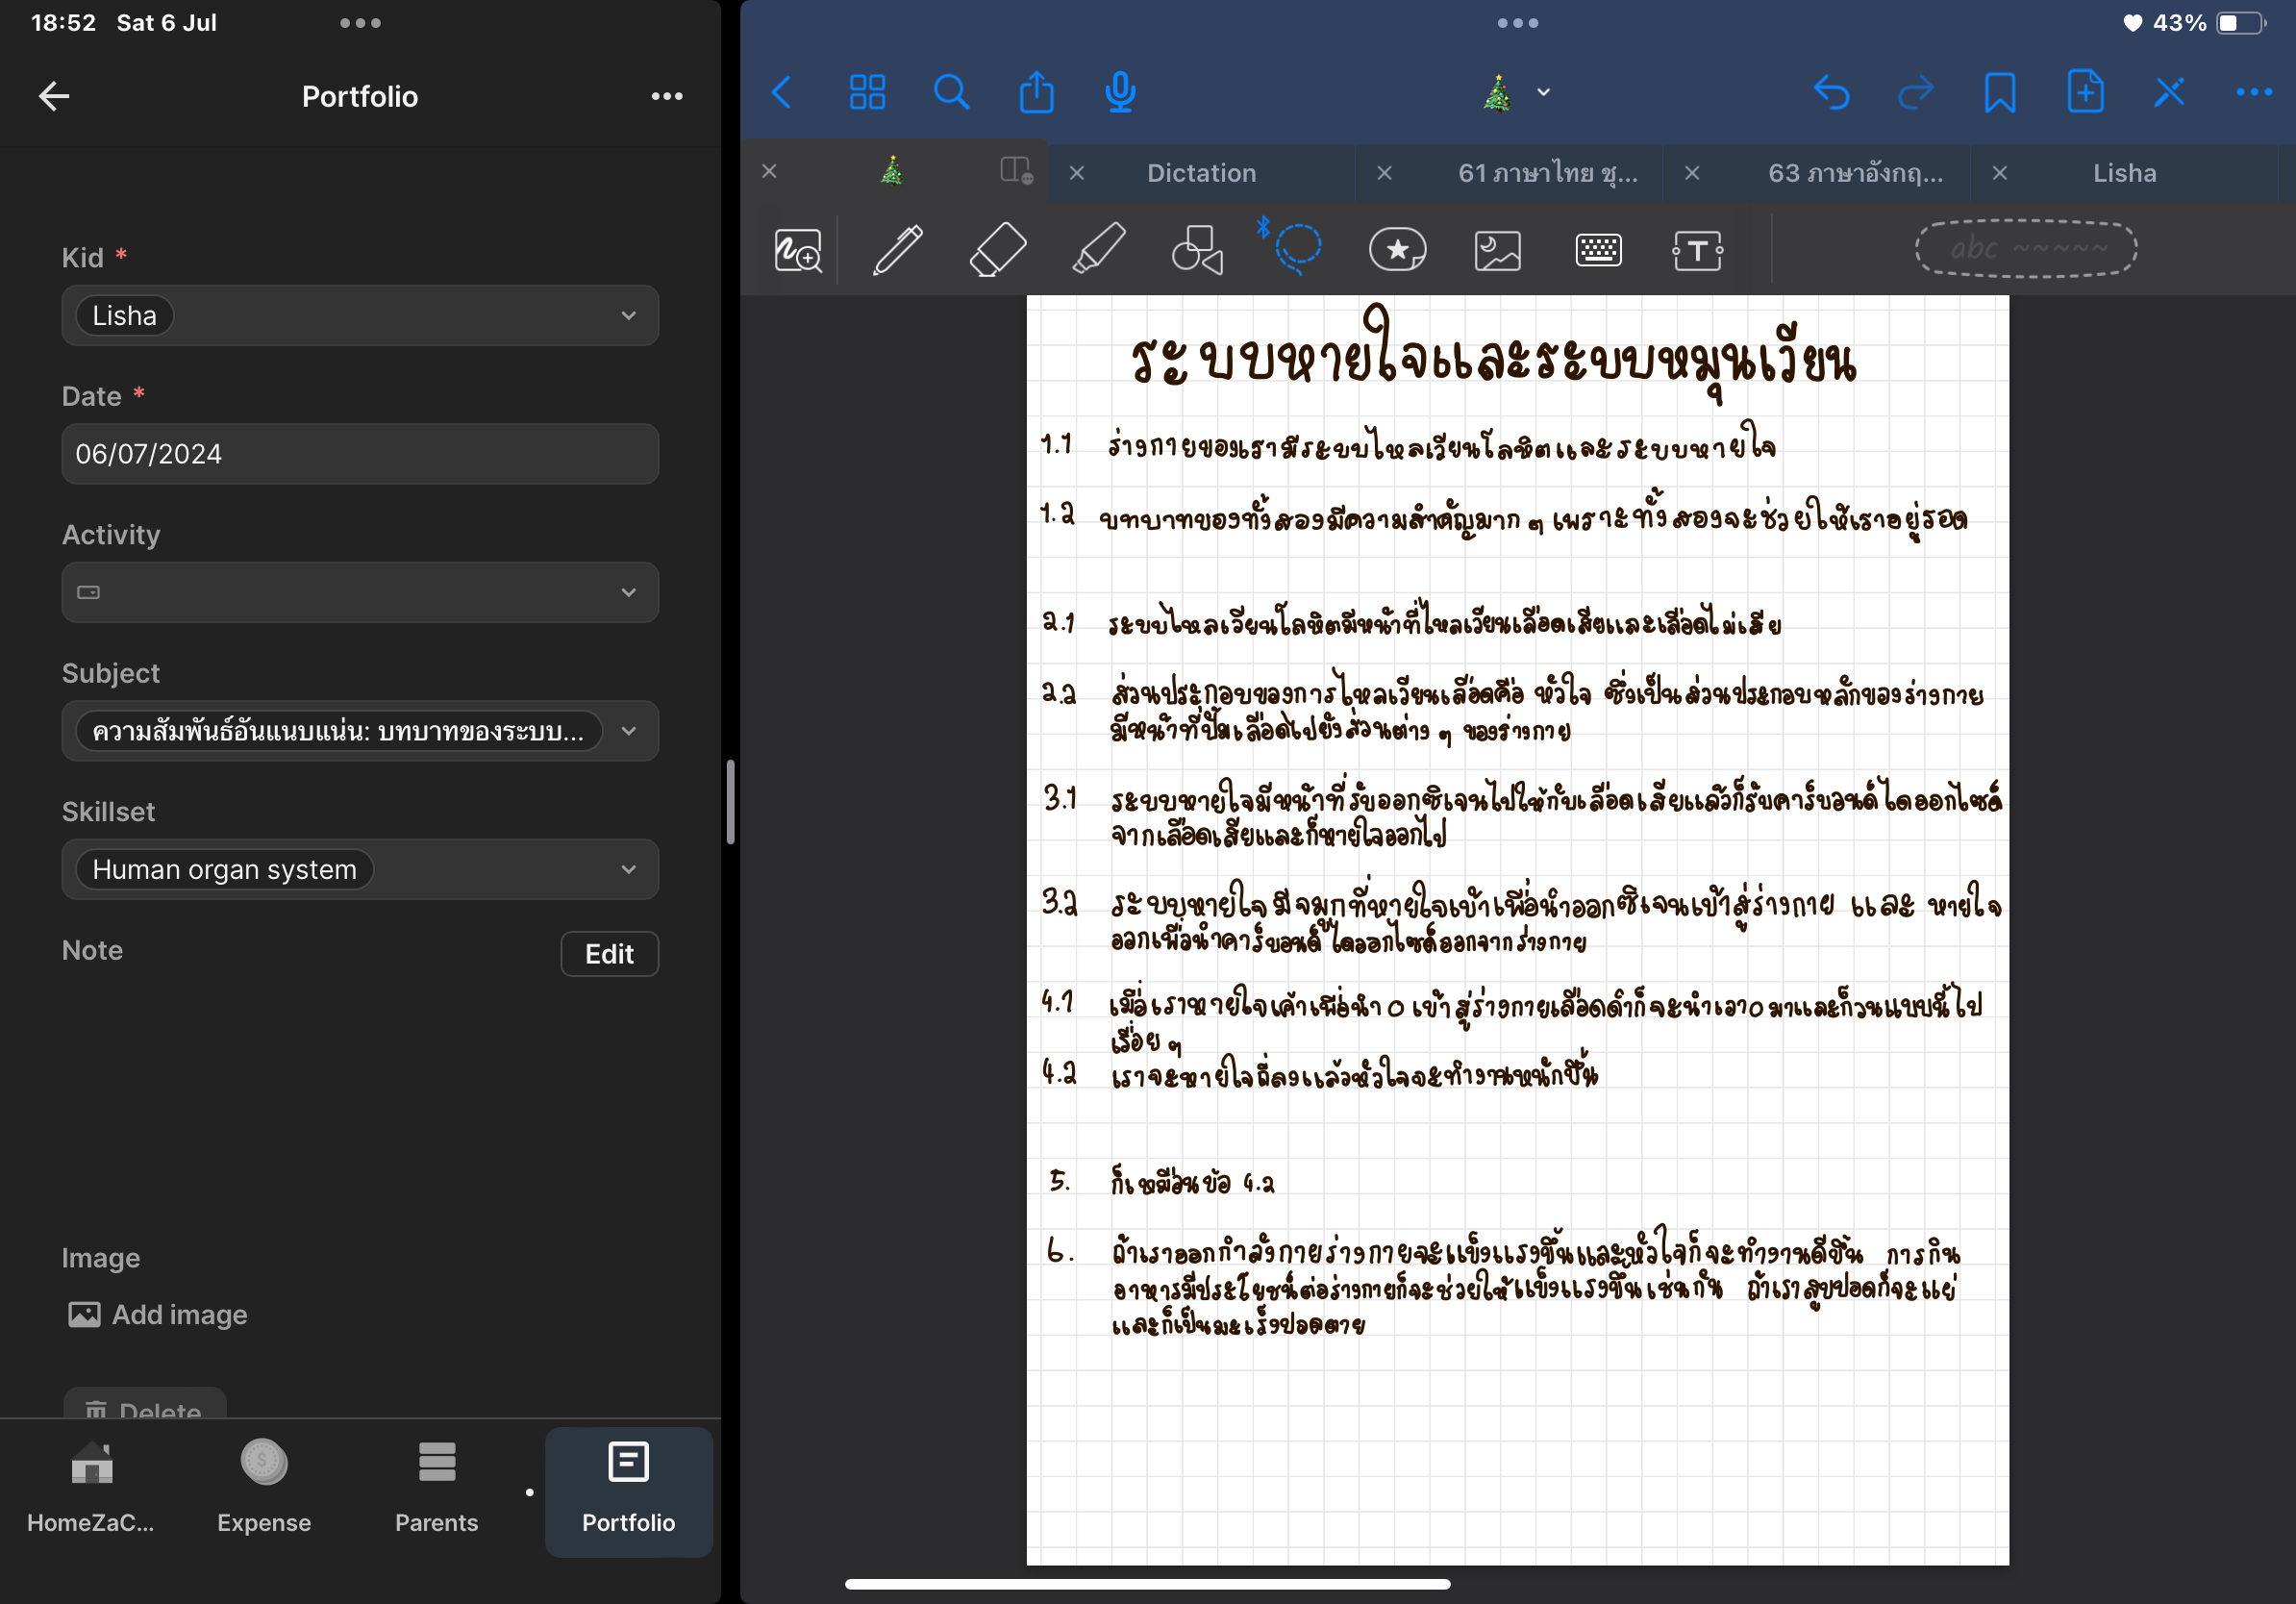Bookmark the current page
Viewport: 2296px width, 1604px height.
tap(1999, 92)
